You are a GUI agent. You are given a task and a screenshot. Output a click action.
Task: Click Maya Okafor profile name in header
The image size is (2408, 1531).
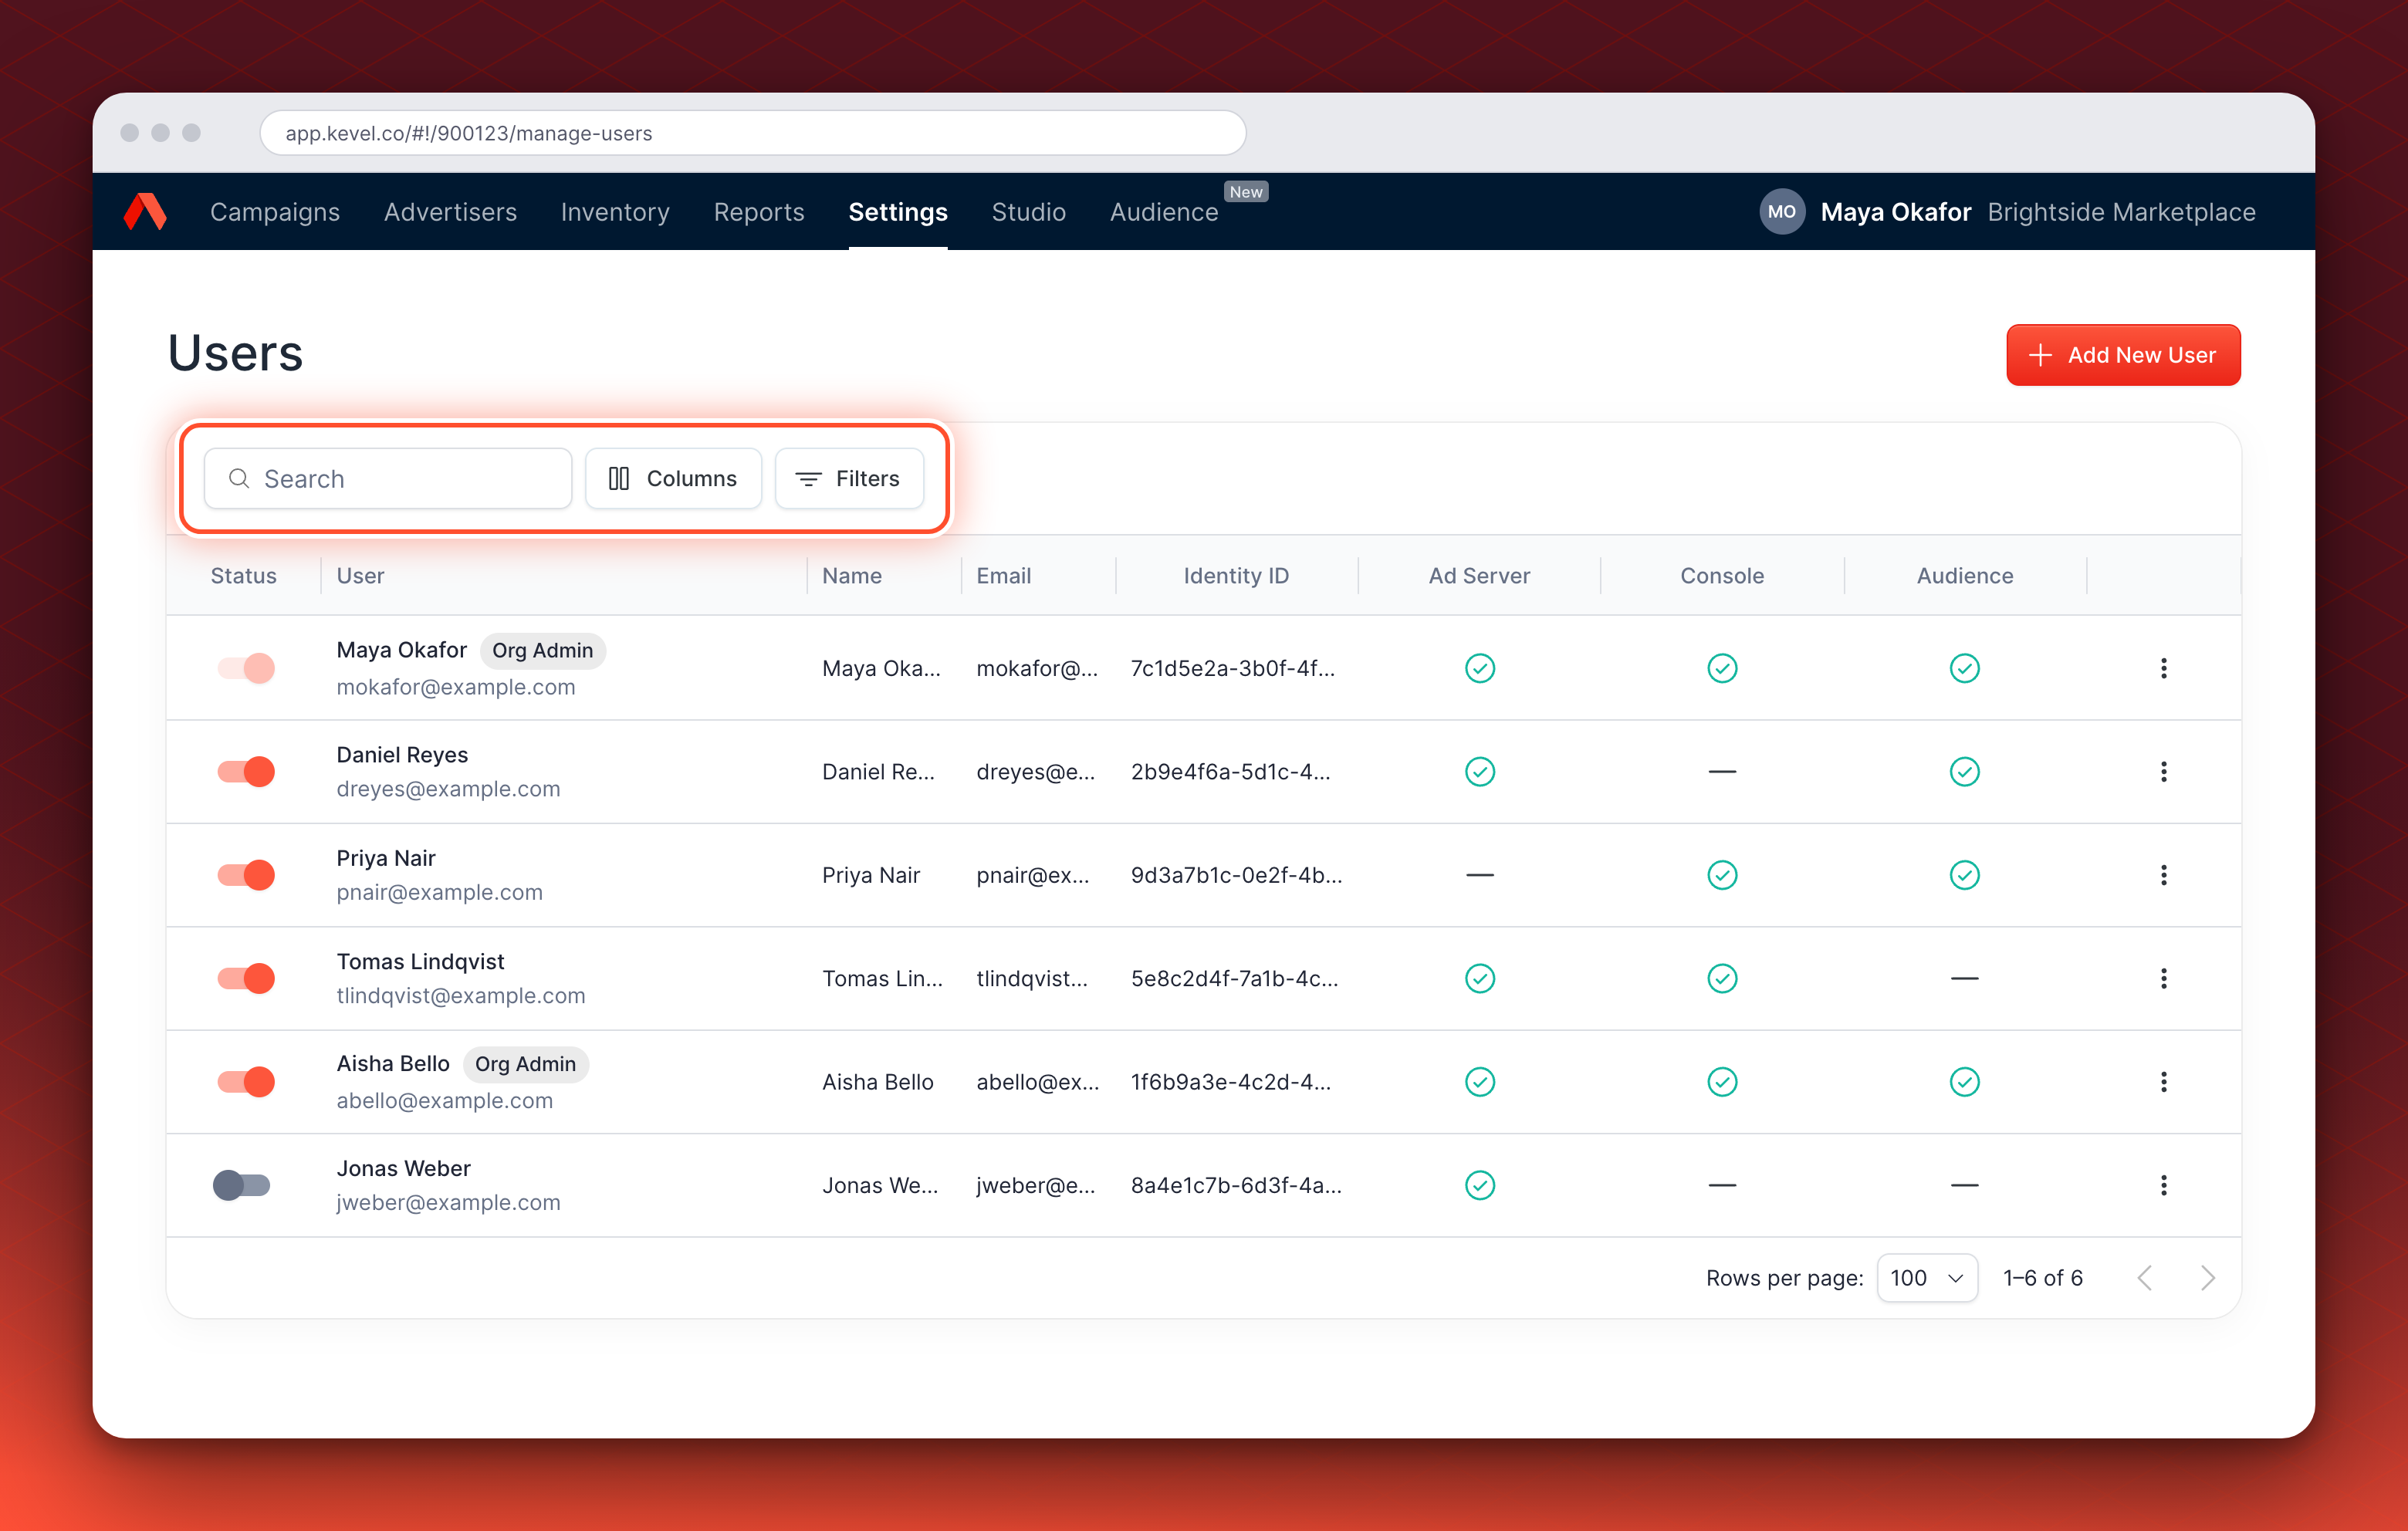coord(1895,212)
